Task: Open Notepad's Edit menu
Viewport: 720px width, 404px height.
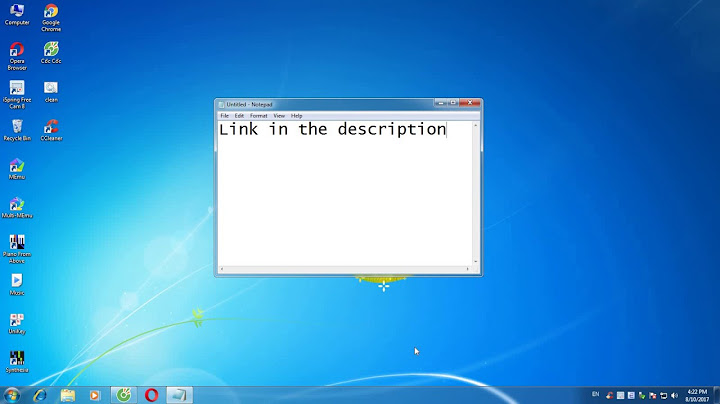Action: point(239,116)
